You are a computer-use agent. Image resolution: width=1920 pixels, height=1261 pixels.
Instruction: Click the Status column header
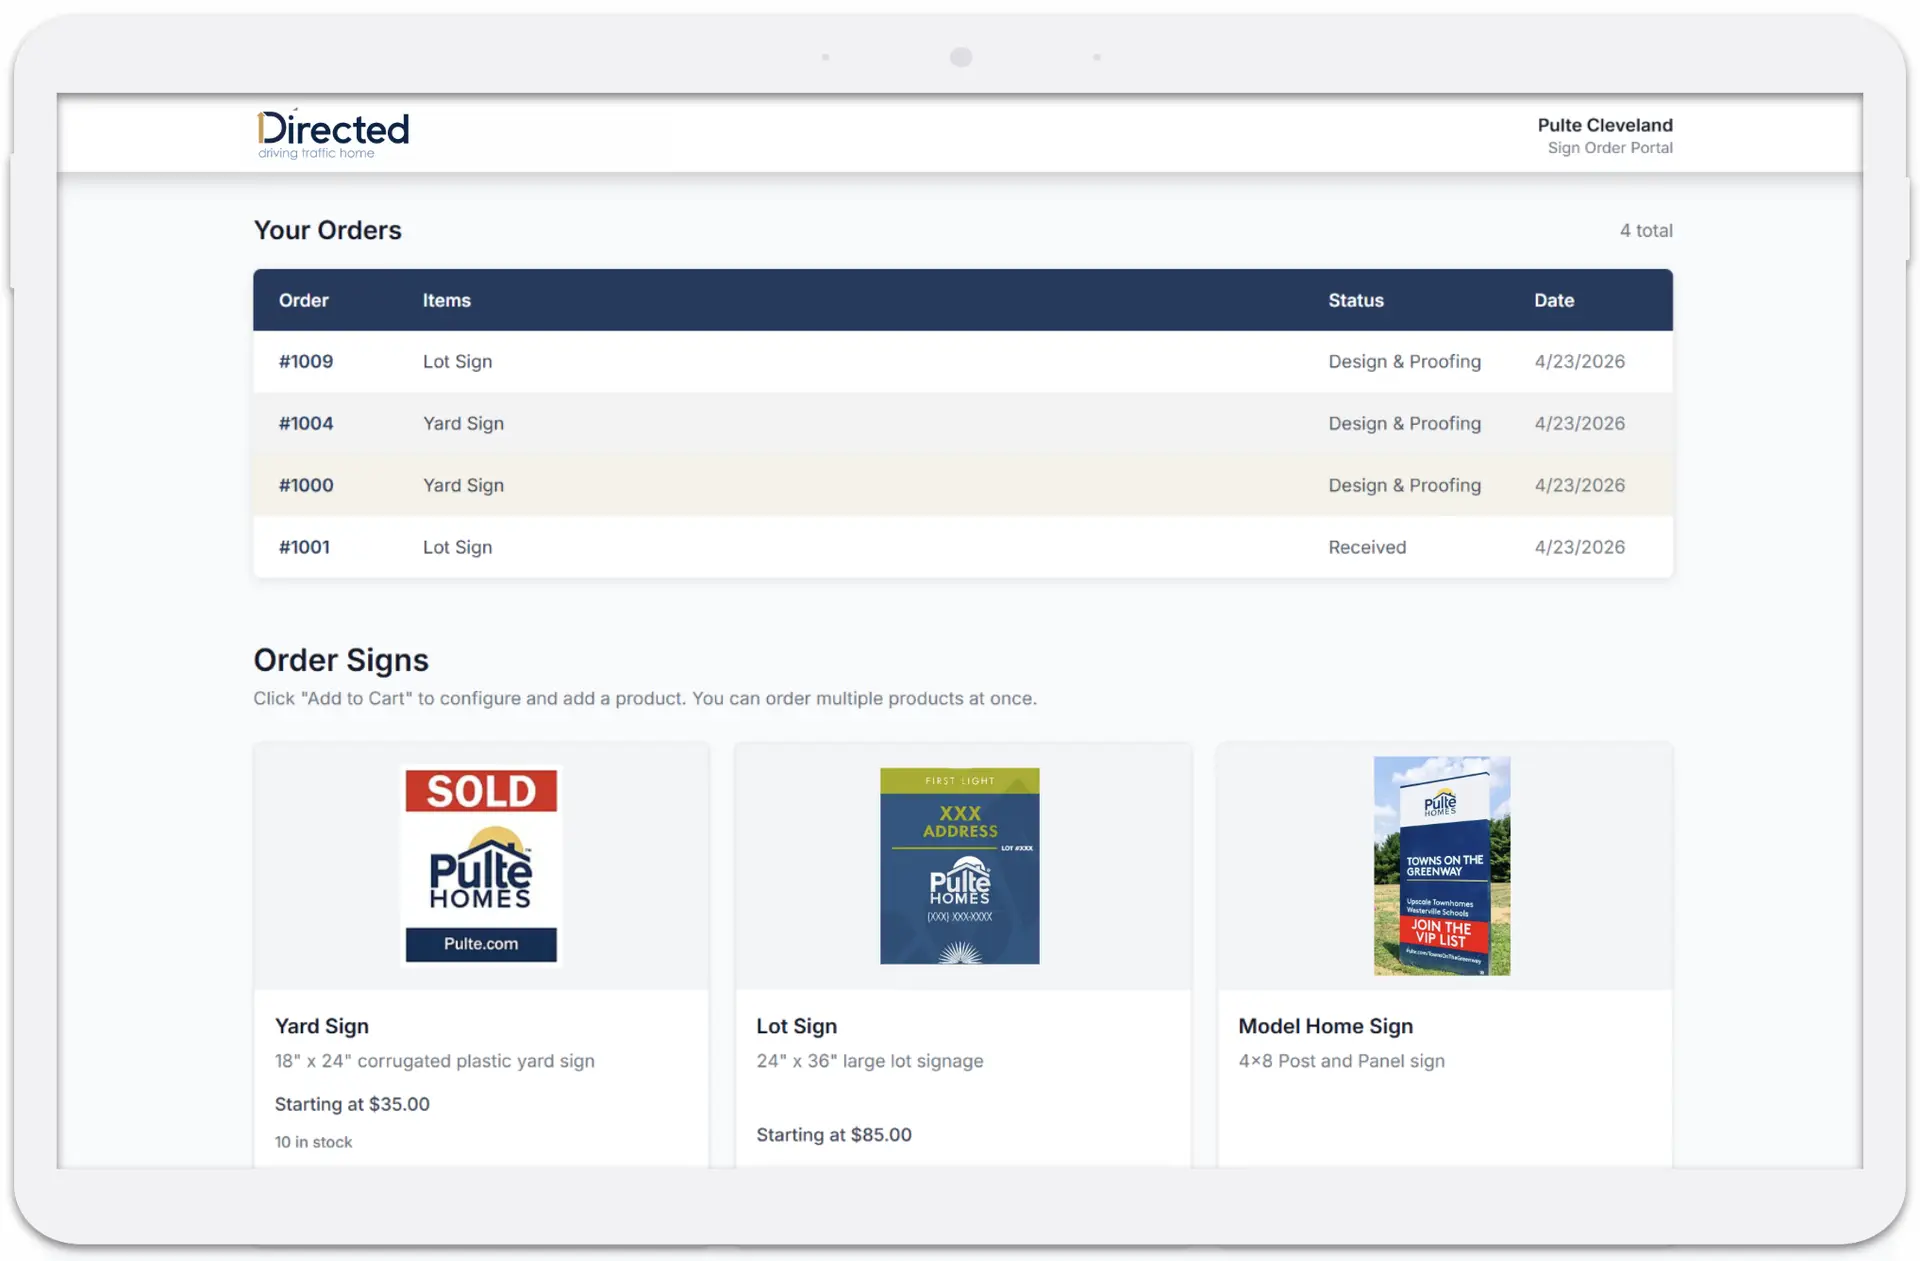coord(1355,300)
